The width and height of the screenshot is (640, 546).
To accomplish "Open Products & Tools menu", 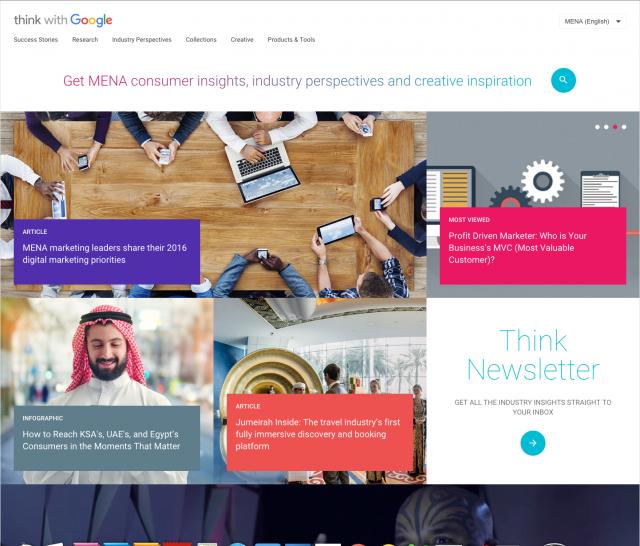I will click(x=291, y=40).
